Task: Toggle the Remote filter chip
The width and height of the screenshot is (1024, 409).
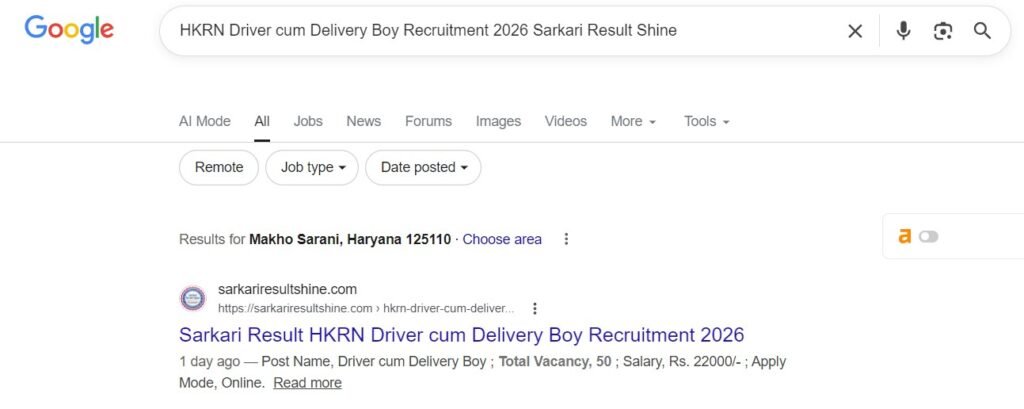Action: click(219, 167)
